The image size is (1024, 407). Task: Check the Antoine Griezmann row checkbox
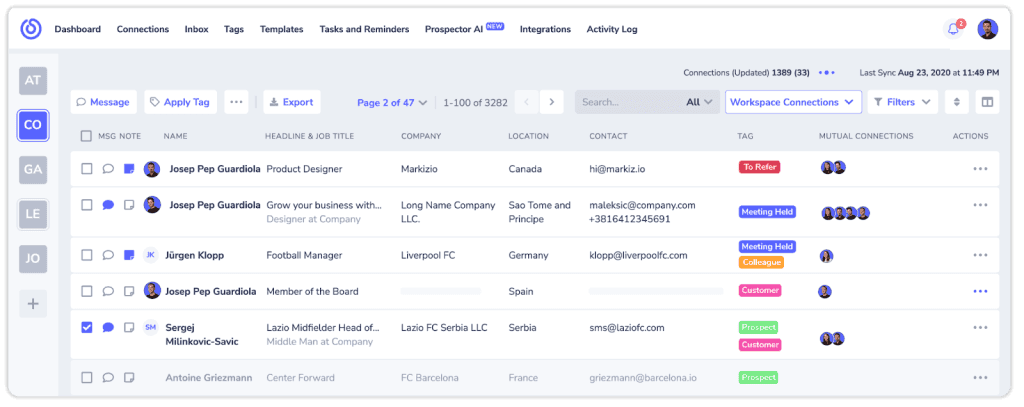tap(87, 377)
